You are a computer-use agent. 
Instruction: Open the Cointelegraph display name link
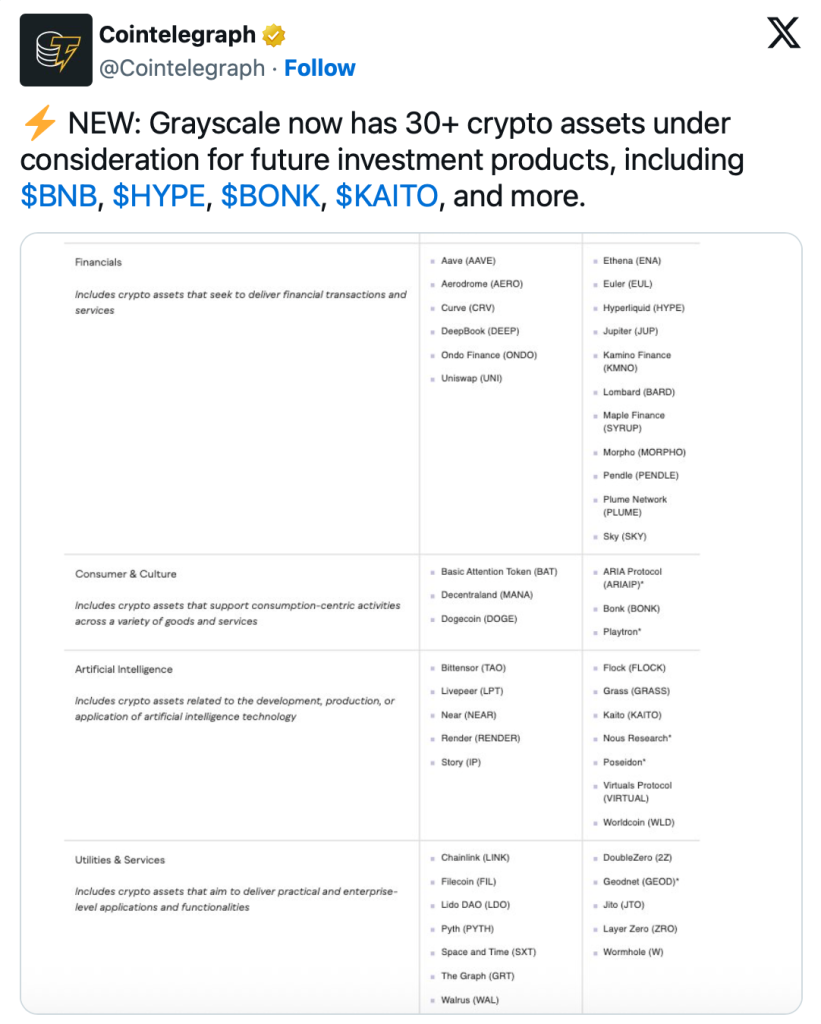pyautogui.click(x=177, y=35)
